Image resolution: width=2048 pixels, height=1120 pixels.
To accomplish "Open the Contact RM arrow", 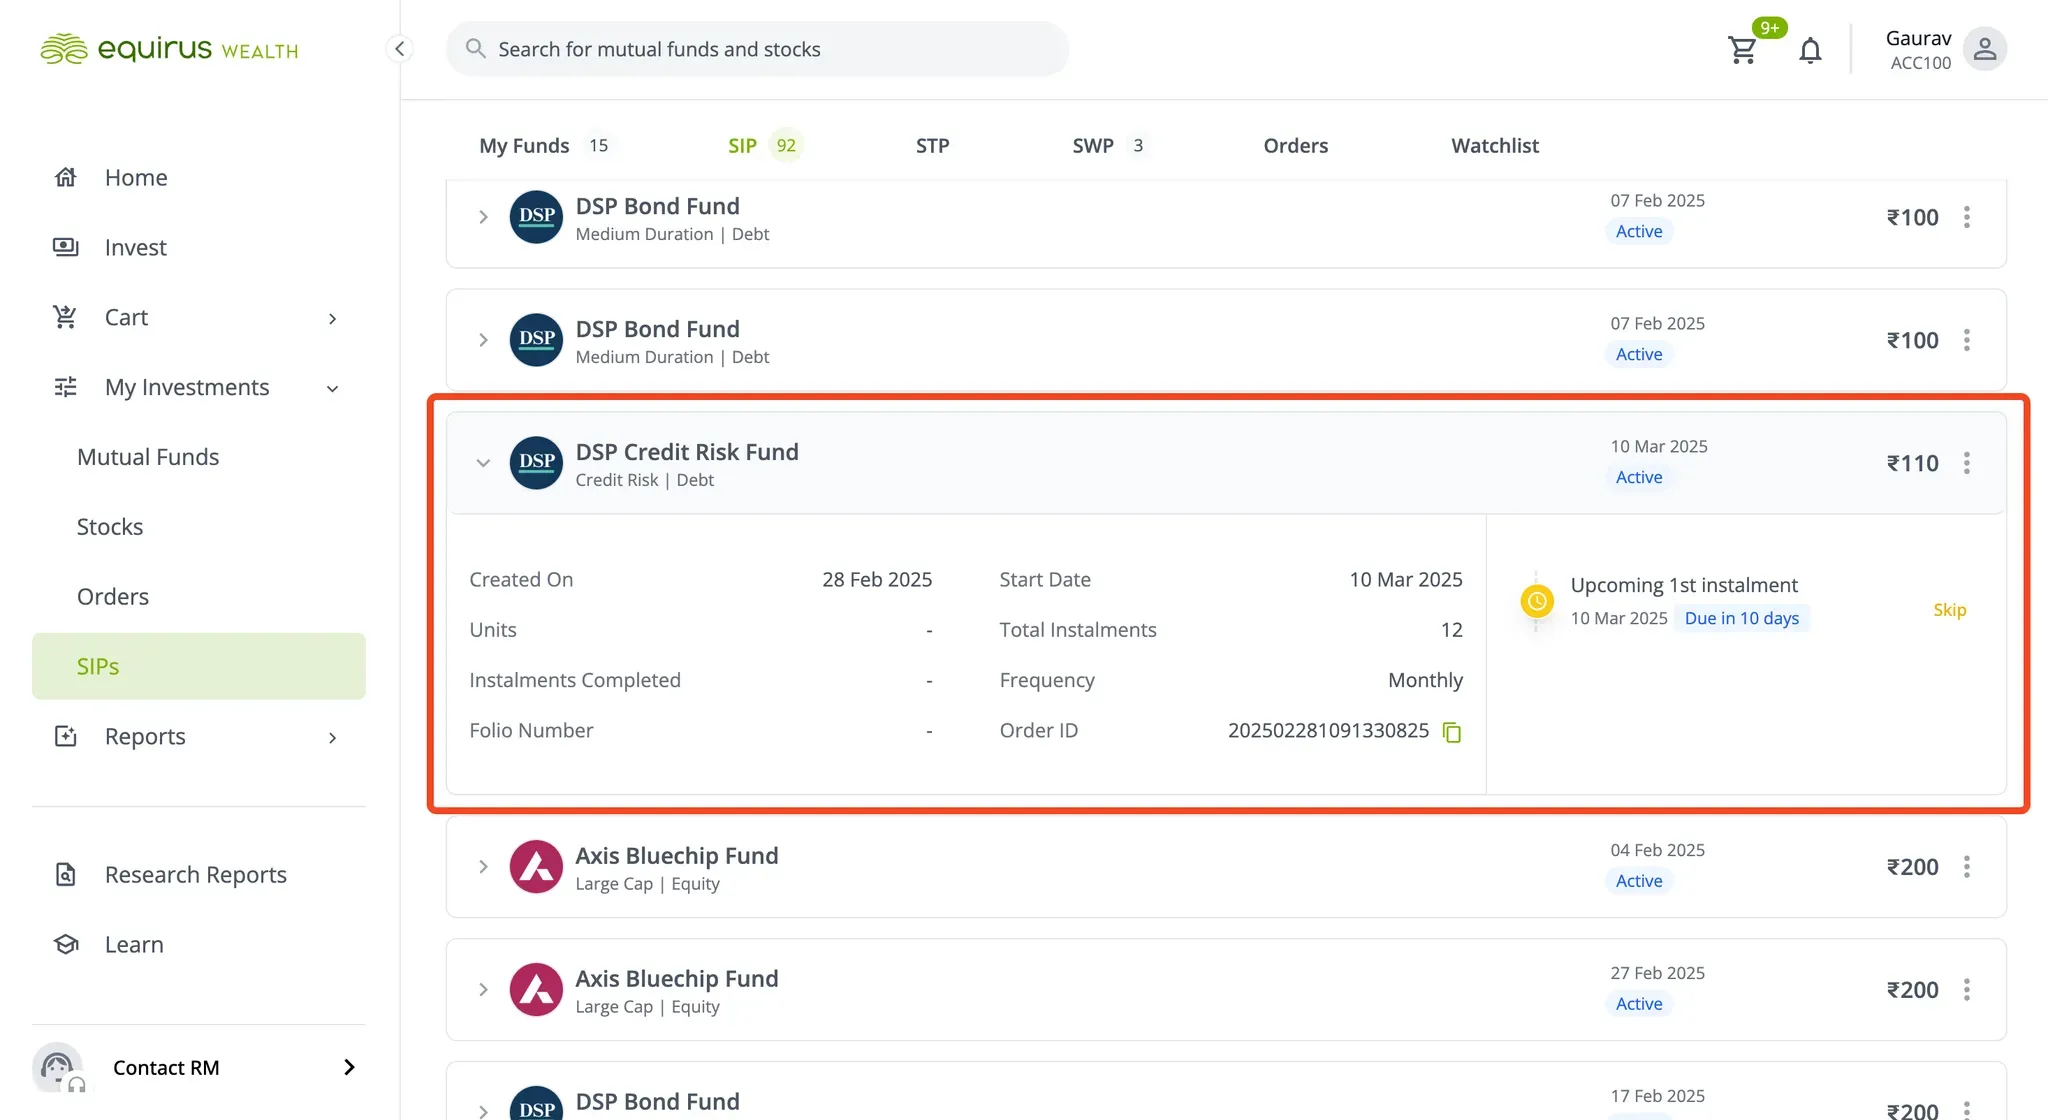I will pyautogui.click(x=349, y=1068).
